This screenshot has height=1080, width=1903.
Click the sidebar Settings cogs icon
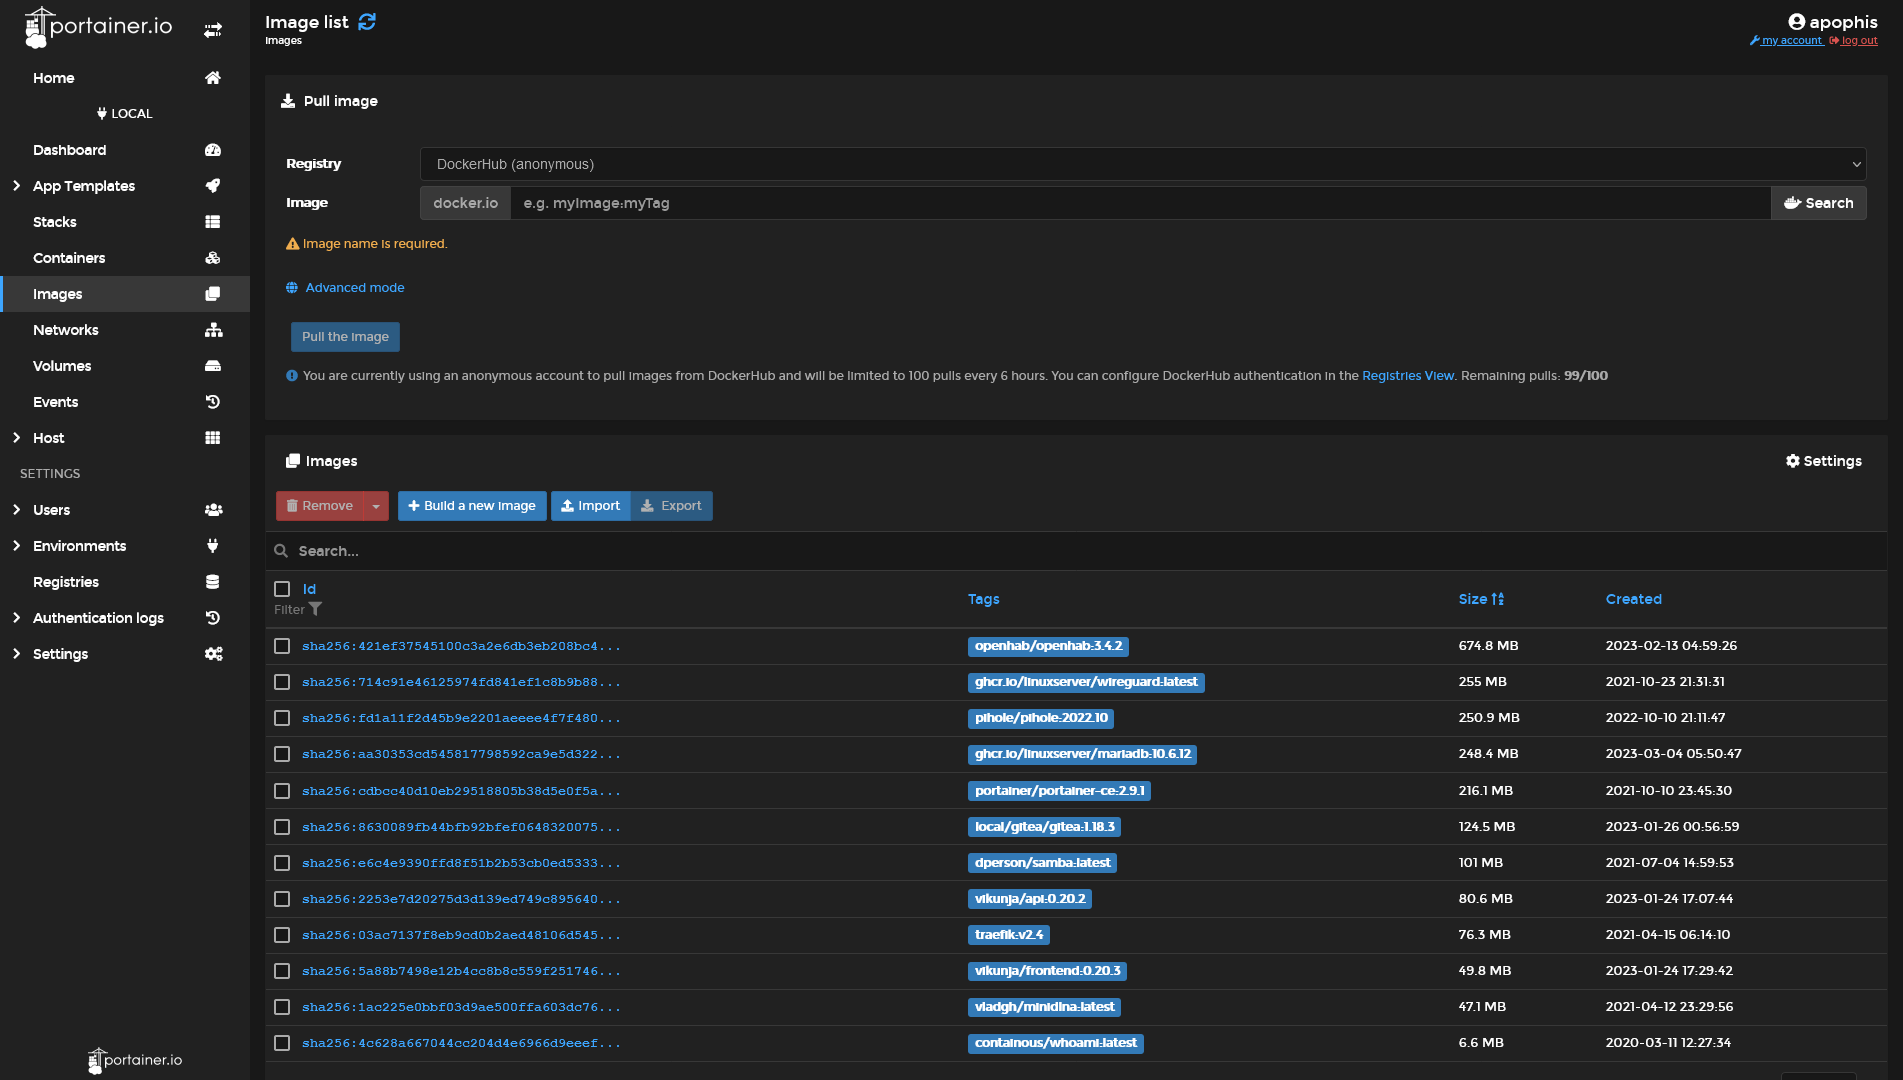point(213,654)
